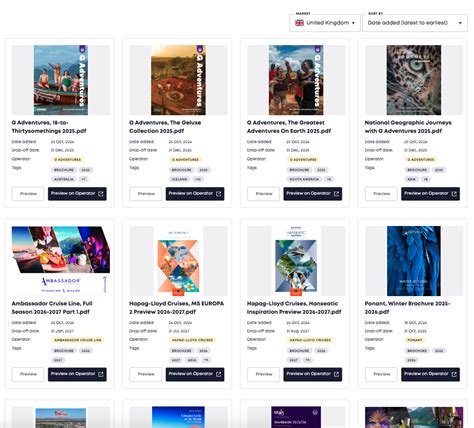Select the Ambassador Cruise Line operator tag

tap(78, 340)
